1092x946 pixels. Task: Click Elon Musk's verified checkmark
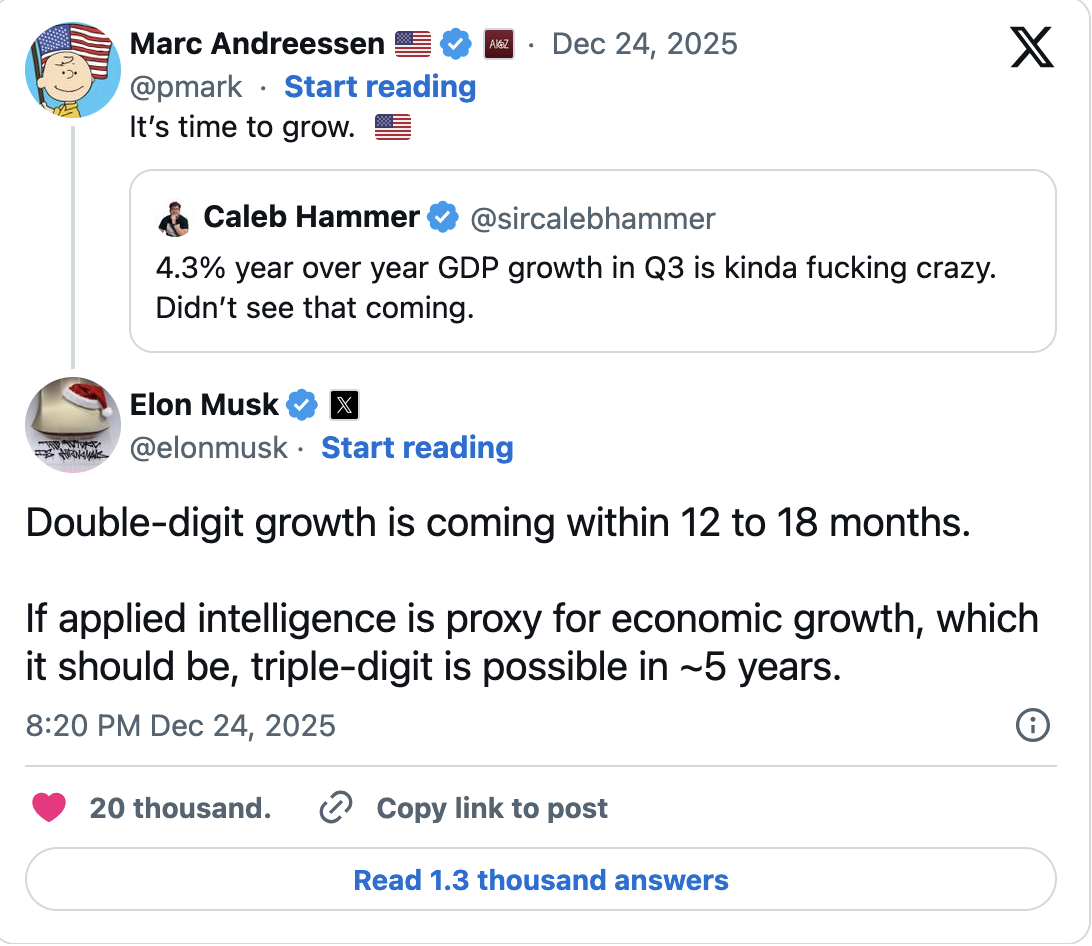click(301, 405)
